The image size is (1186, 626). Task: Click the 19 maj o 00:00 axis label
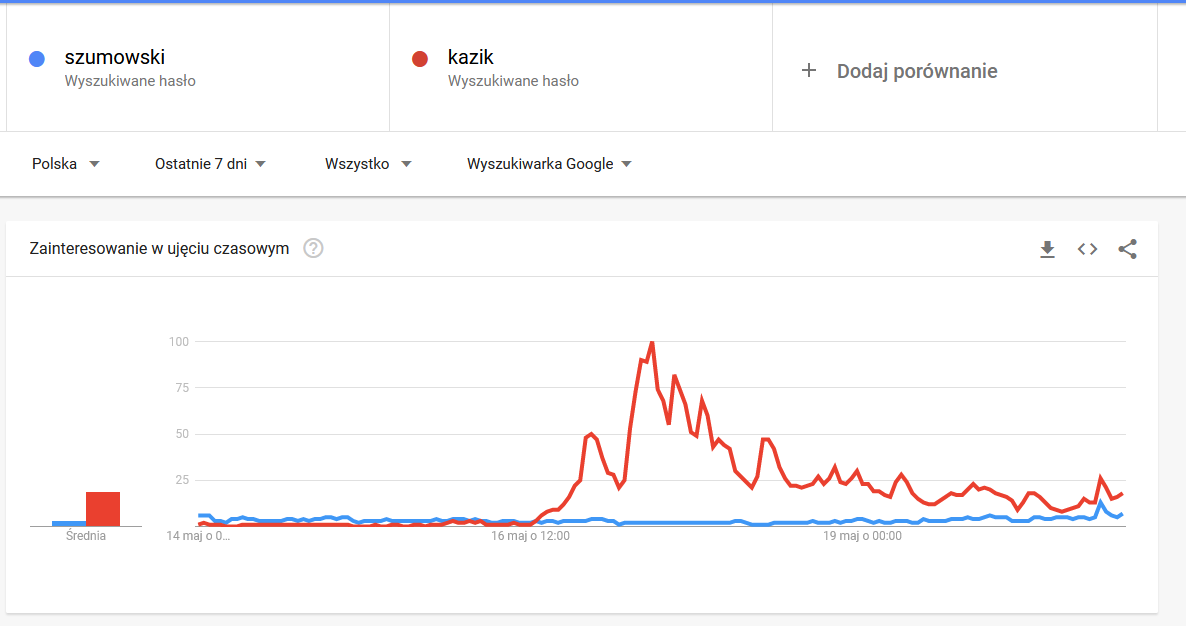[862, 536]
